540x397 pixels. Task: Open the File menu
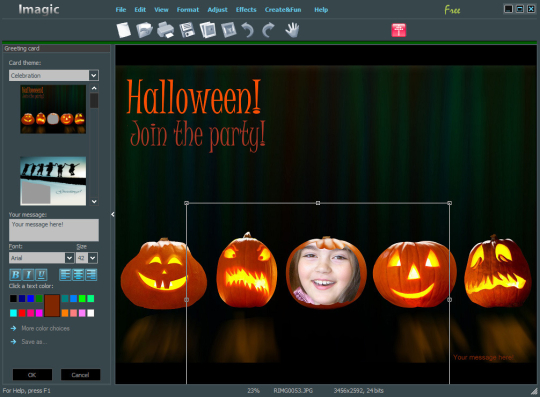click(121, 10)
